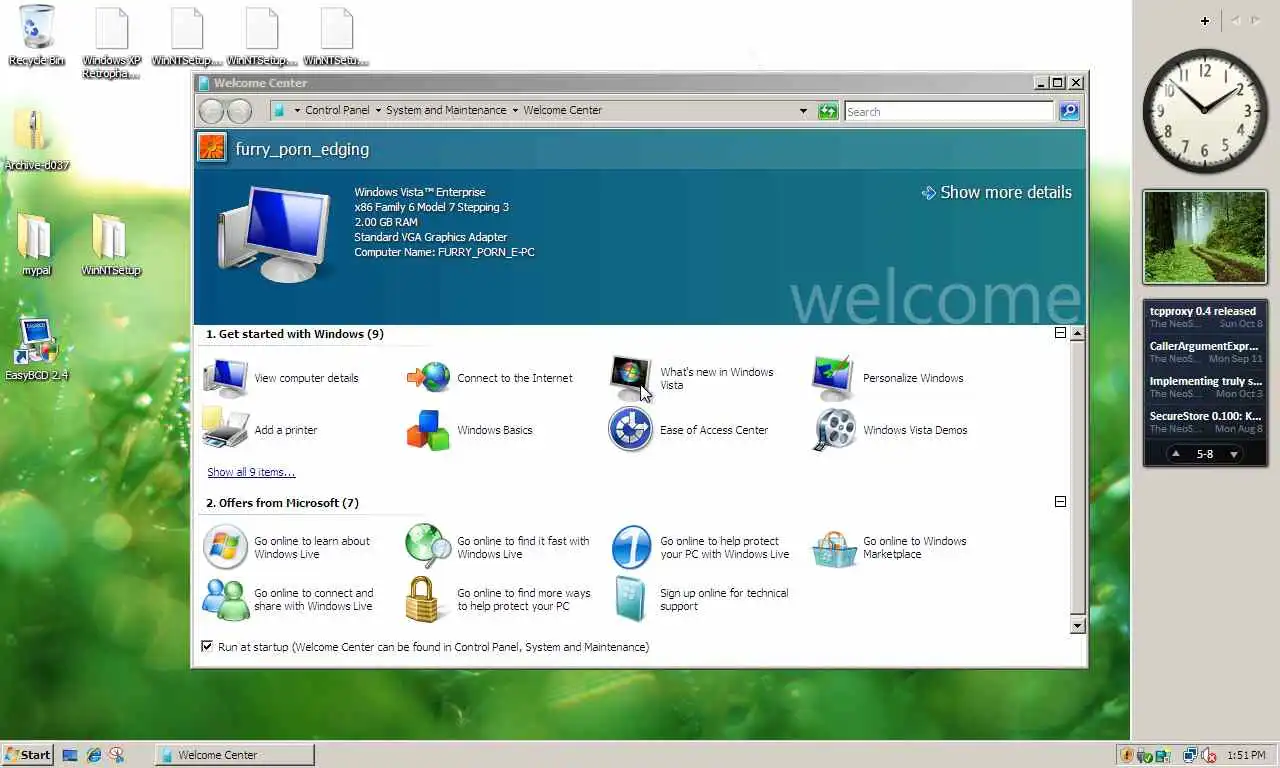Click the search magnifier button
The width and height of the screenshot is (1280, 768).
pos(1069,111)
